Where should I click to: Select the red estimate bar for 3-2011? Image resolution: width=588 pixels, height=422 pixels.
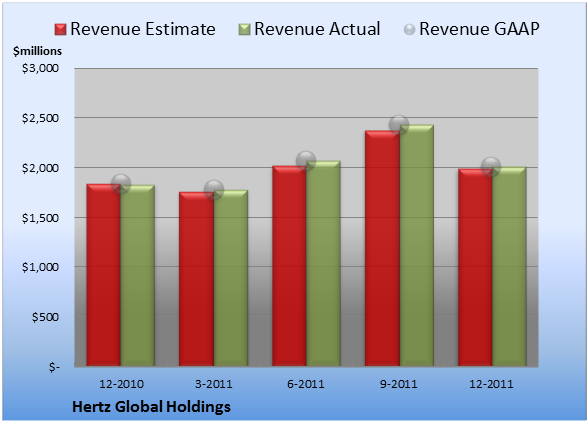[196, 279]
